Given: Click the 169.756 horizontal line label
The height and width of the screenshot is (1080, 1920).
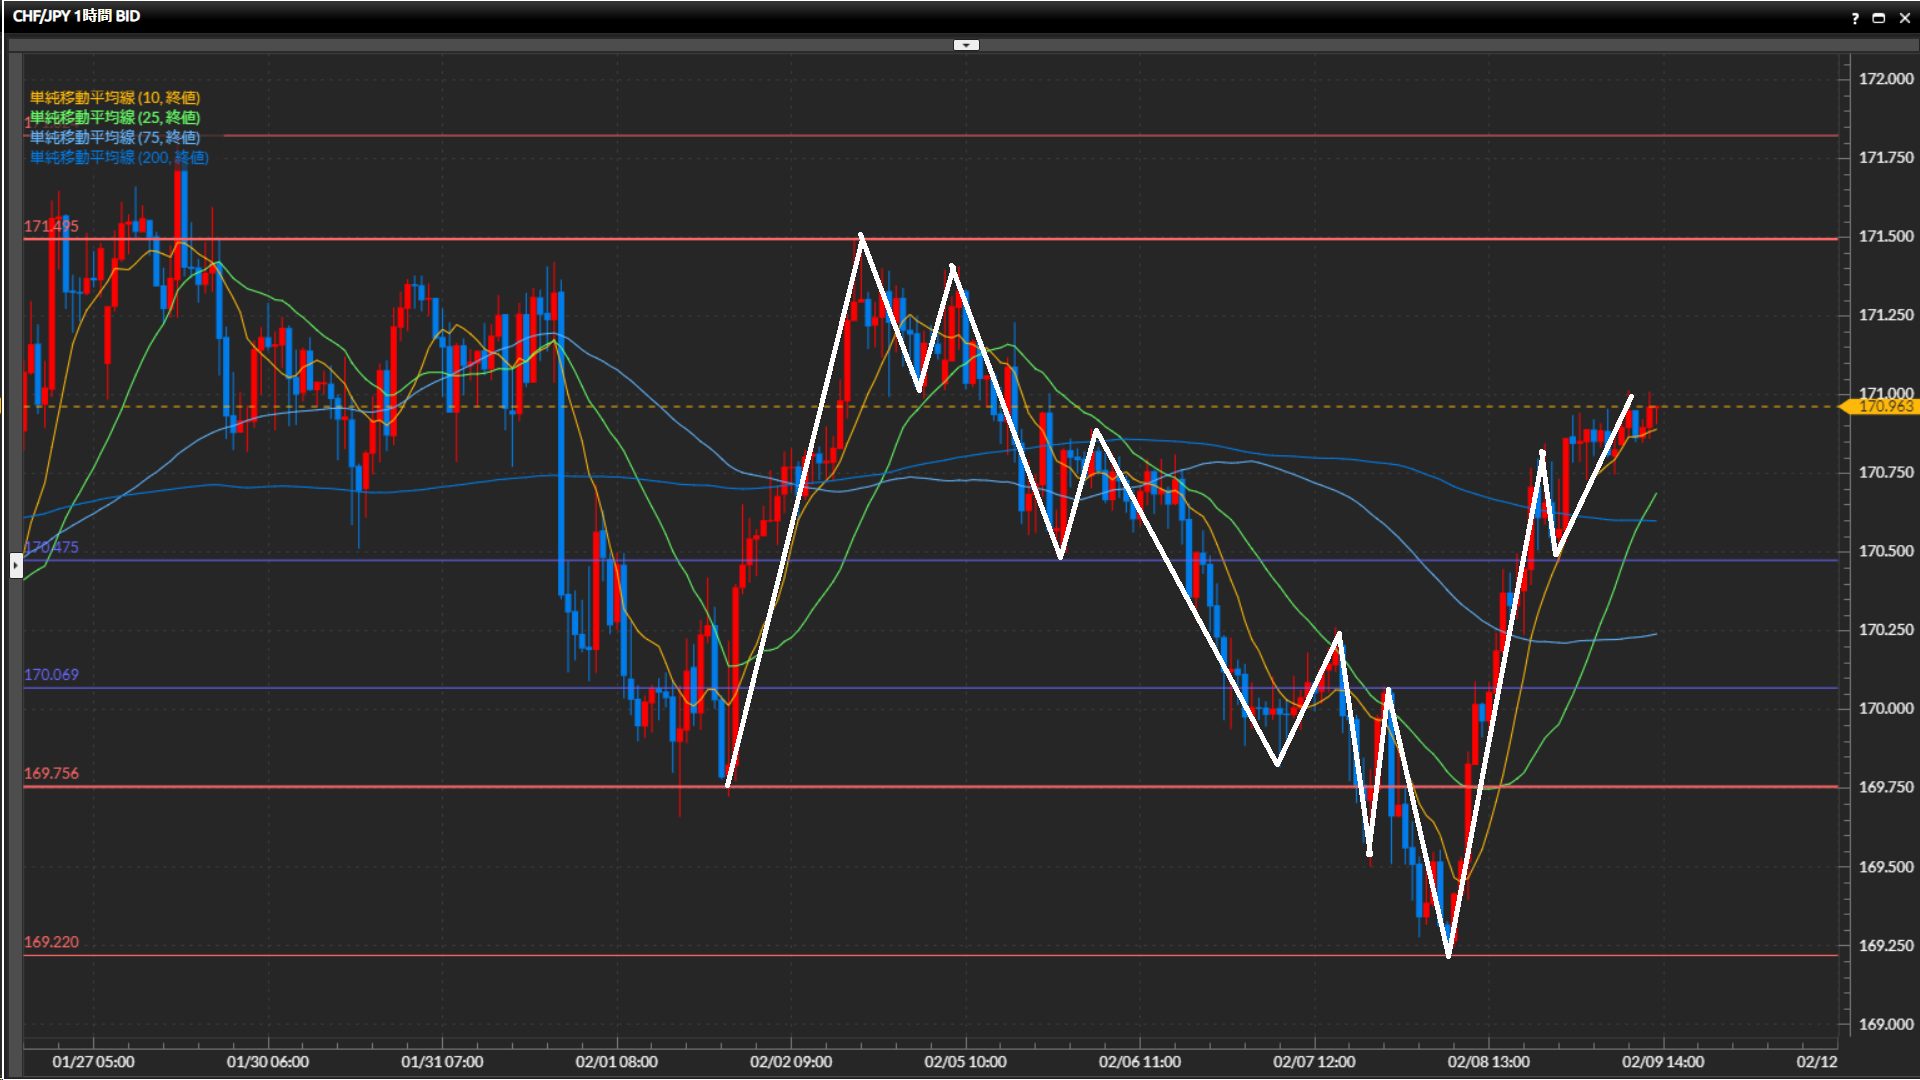Looking at the screenshot, I should (51, 773).
